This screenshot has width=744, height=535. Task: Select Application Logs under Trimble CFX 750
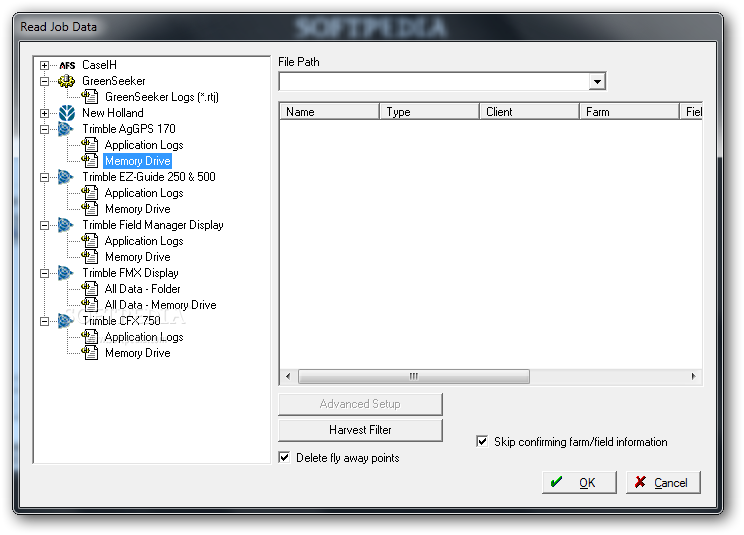[144, 337]
